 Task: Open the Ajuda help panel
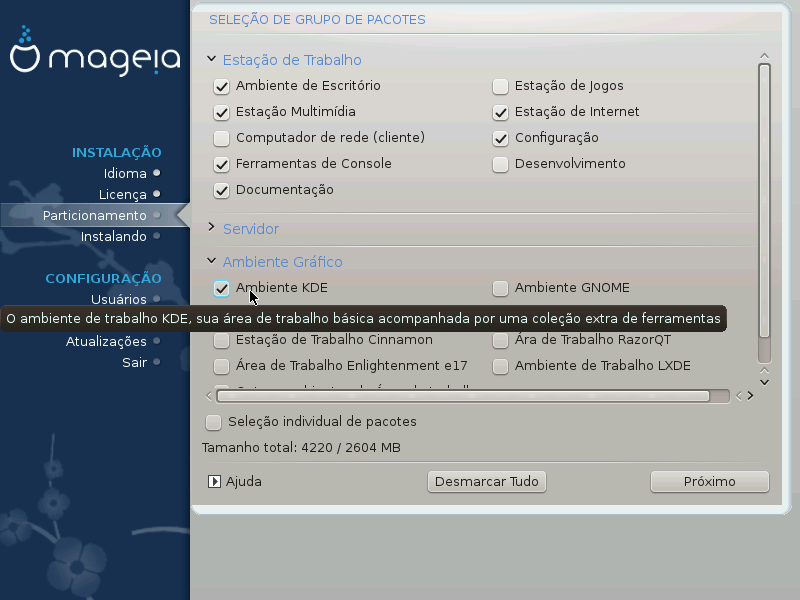pyautogui.click(x=235, y=482)
